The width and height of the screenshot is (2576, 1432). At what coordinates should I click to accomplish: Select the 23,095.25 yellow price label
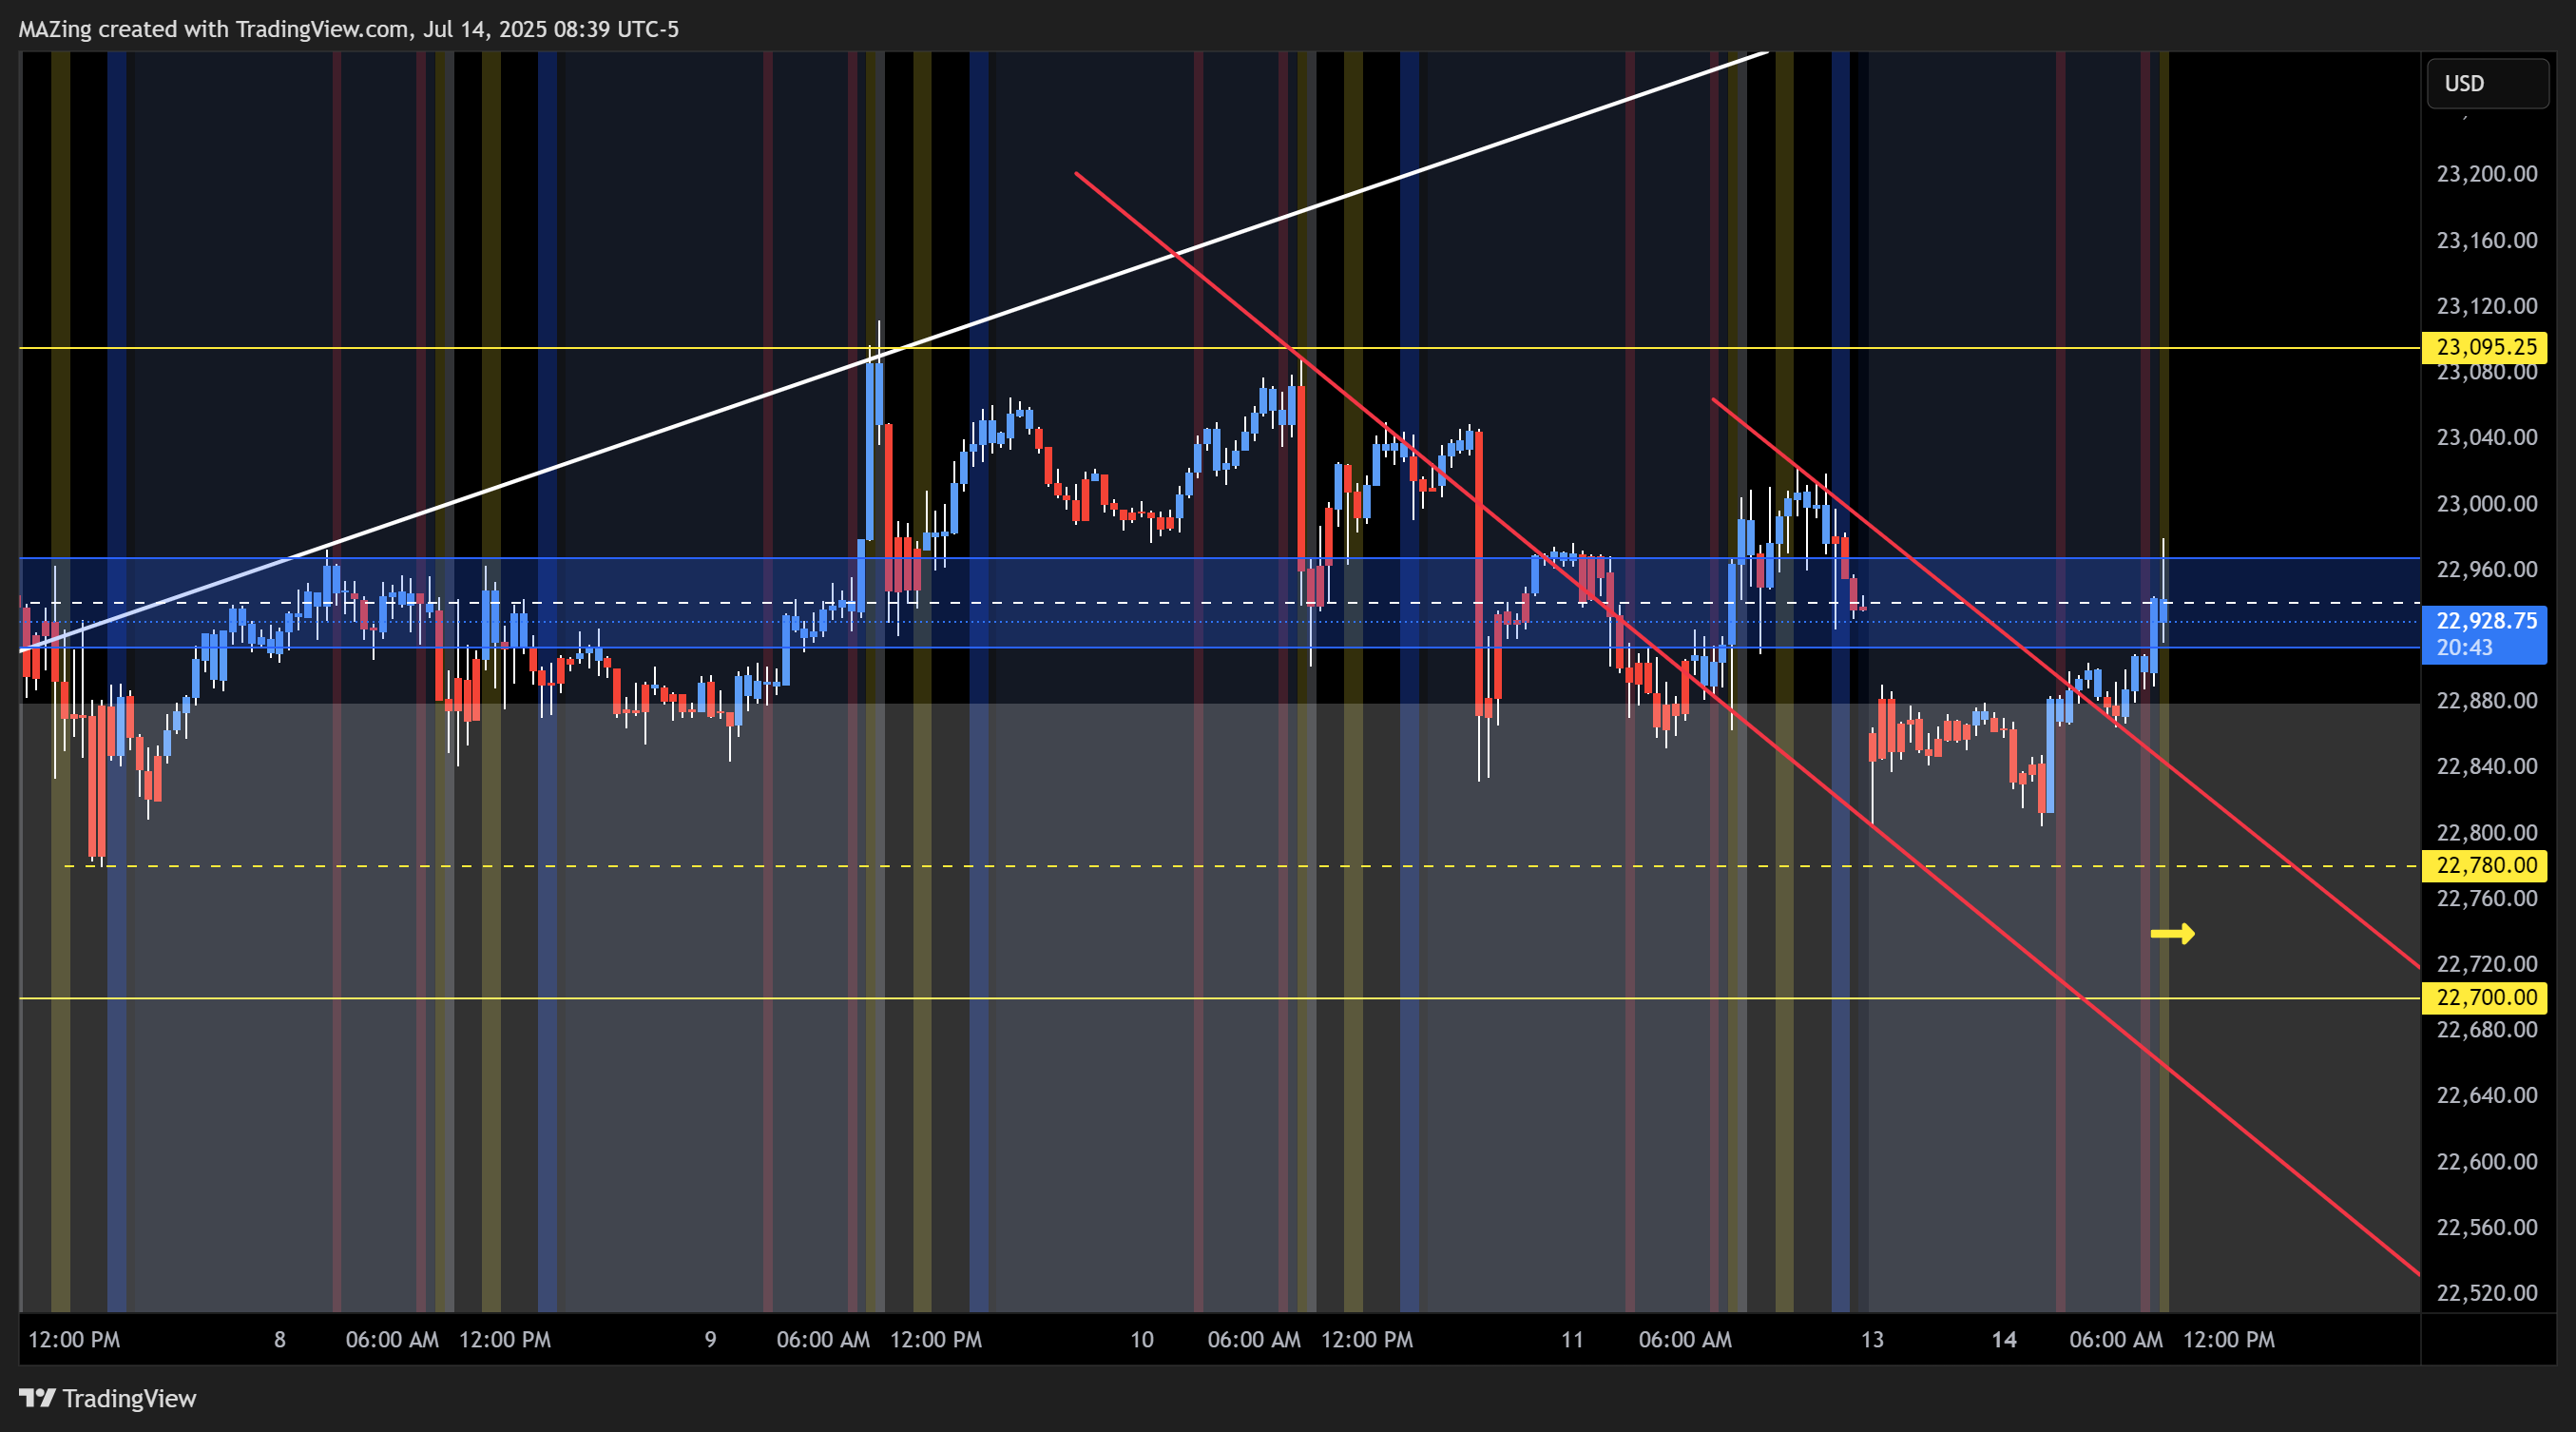[2485, 347]
